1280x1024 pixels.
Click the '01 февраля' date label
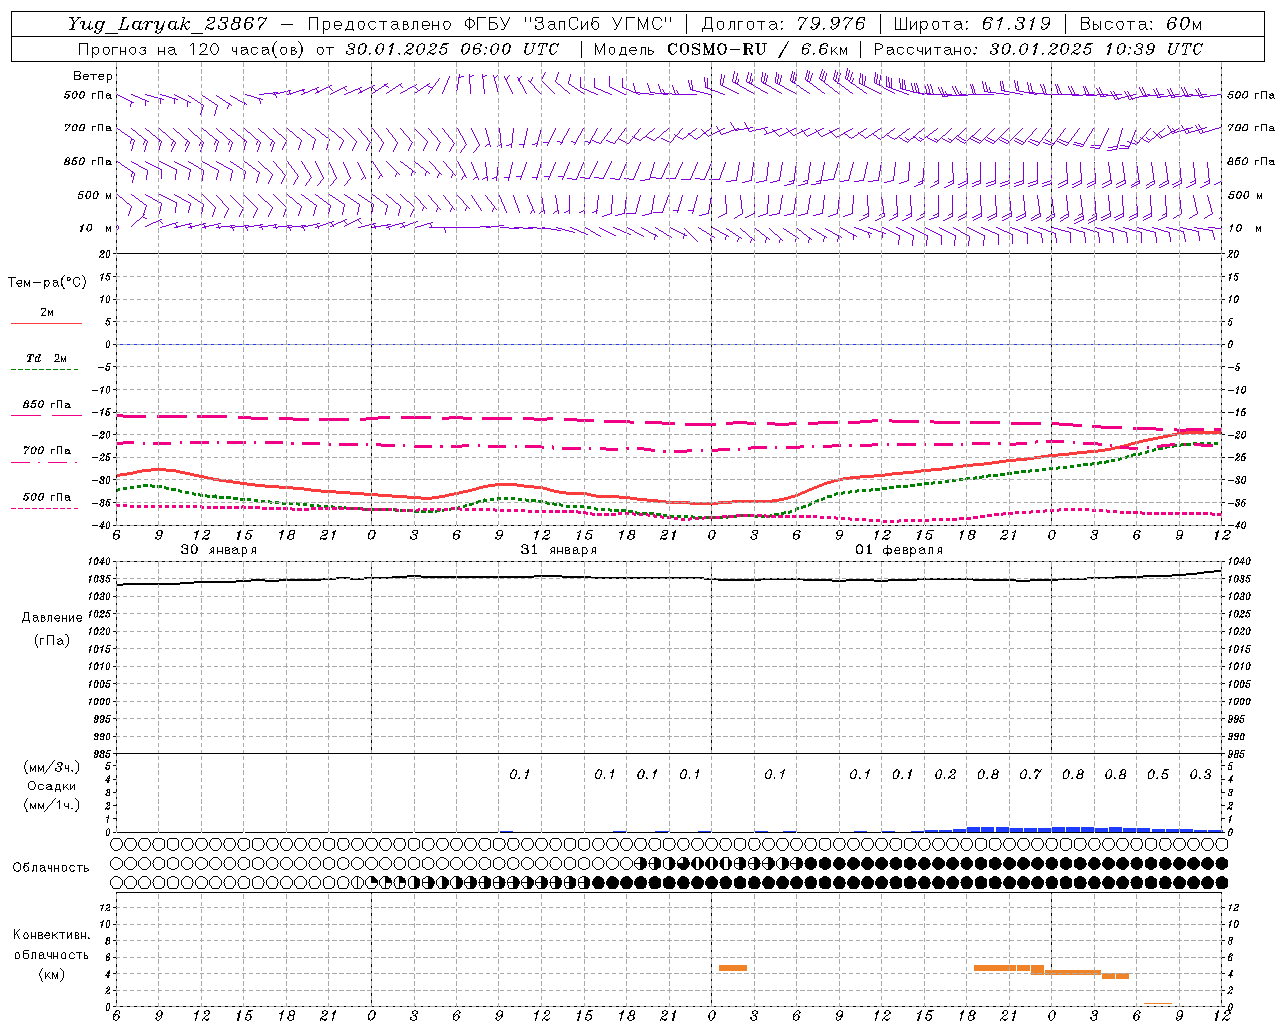click(899, 550)
